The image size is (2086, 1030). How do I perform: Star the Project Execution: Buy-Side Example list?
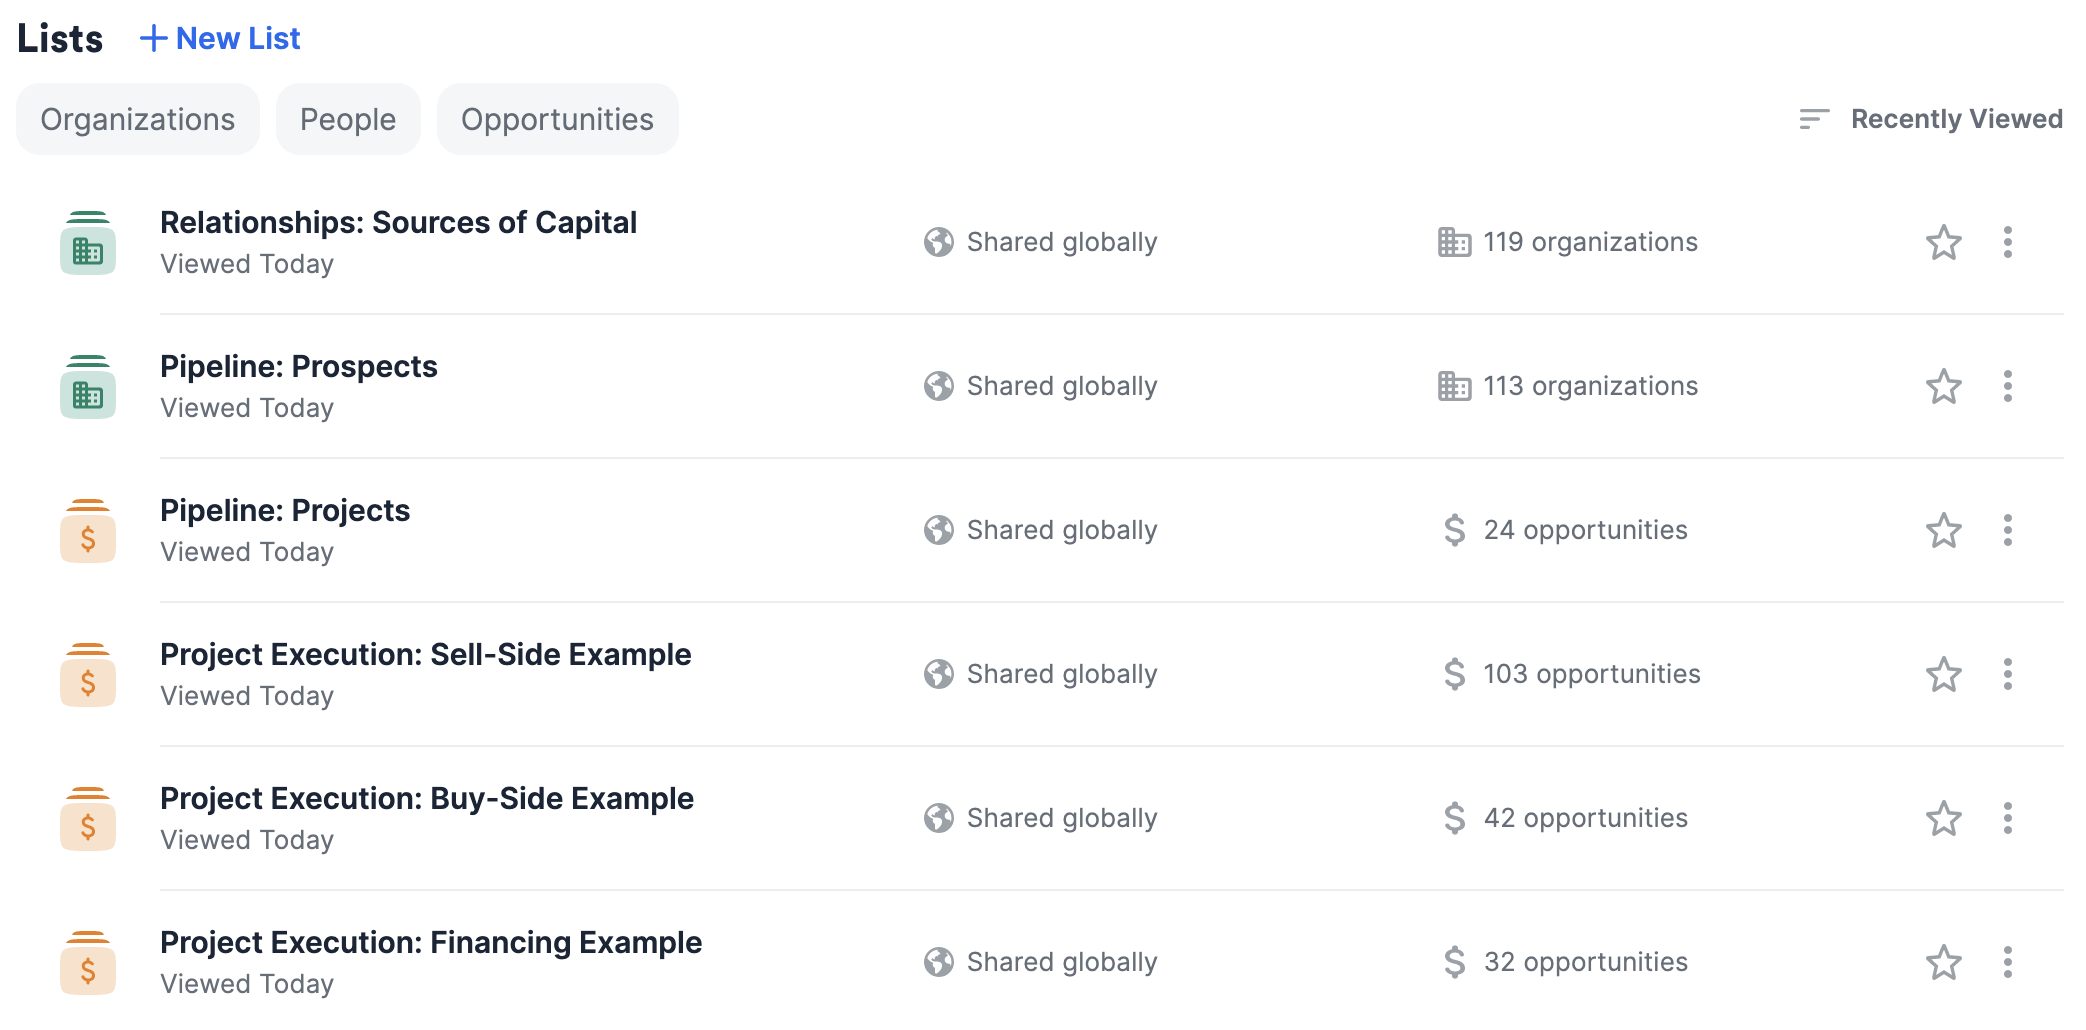click(1943, 818)
